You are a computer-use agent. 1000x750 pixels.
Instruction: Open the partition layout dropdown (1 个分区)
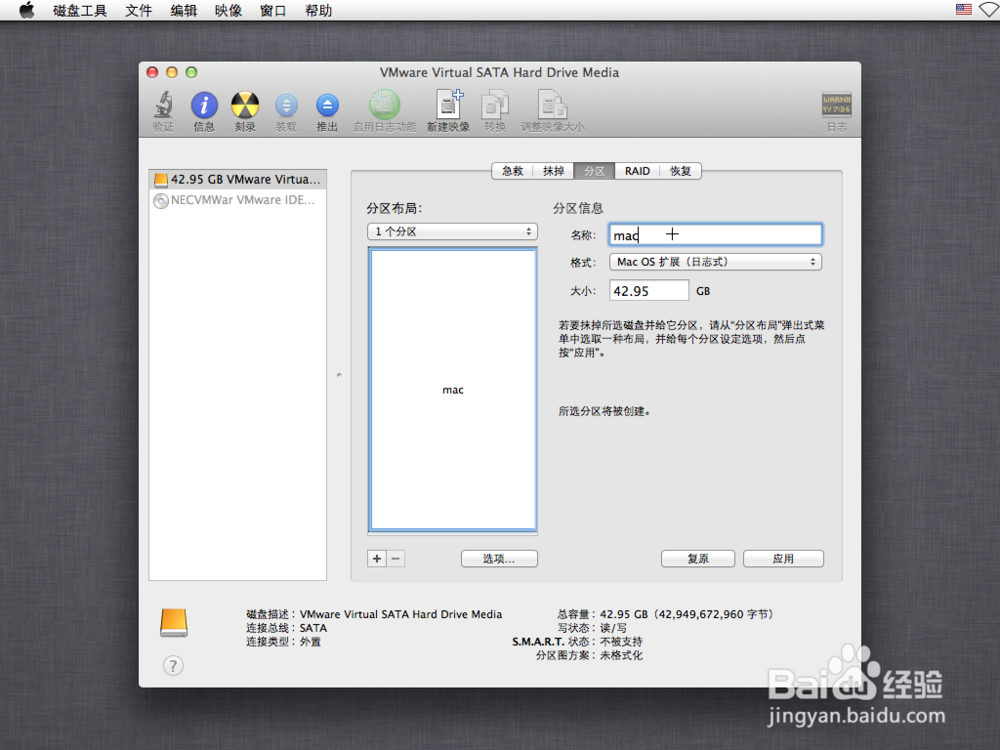click(452, 232)
